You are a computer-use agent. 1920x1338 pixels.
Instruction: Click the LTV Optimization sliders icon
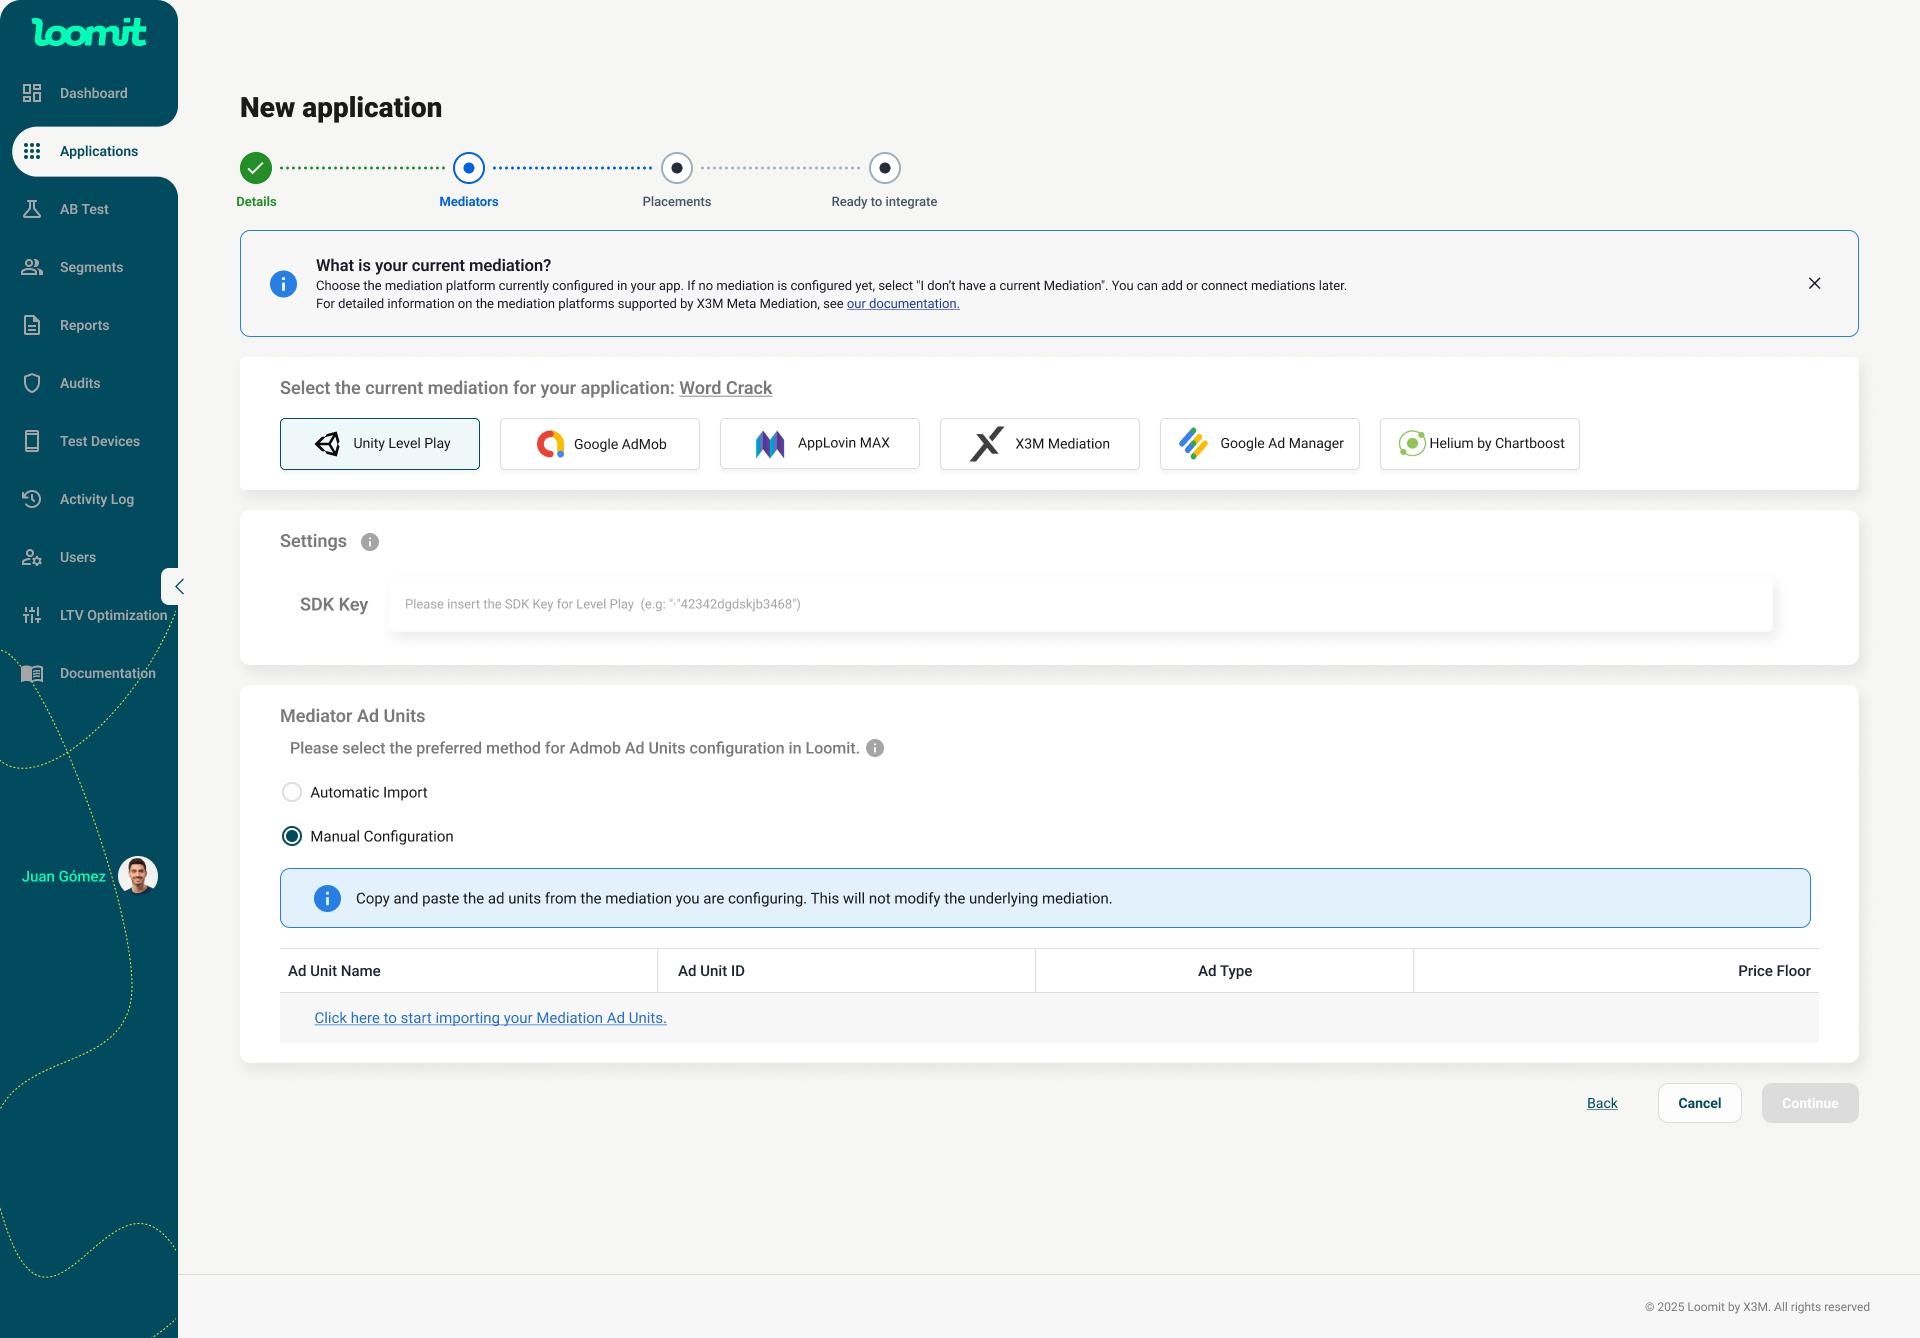pyautogui.click(x=32, y=615)
